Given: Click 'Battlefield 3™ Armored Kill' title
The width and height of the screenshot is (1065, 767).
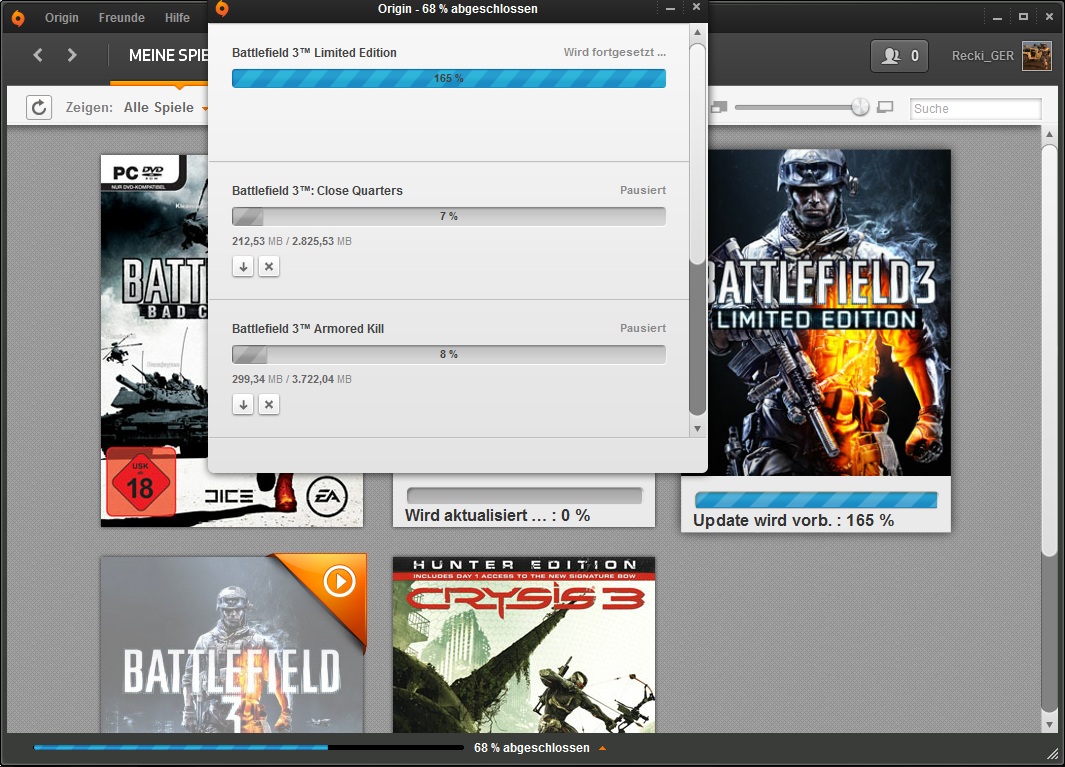Looking at the screenshot, I should [x=308, y=329].
